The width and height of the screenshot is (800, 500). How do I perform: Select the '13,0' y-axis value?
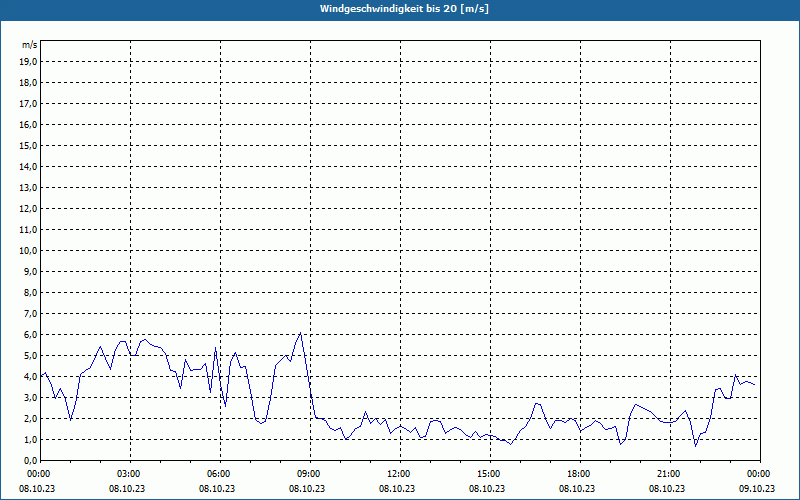tap(28, 187)
